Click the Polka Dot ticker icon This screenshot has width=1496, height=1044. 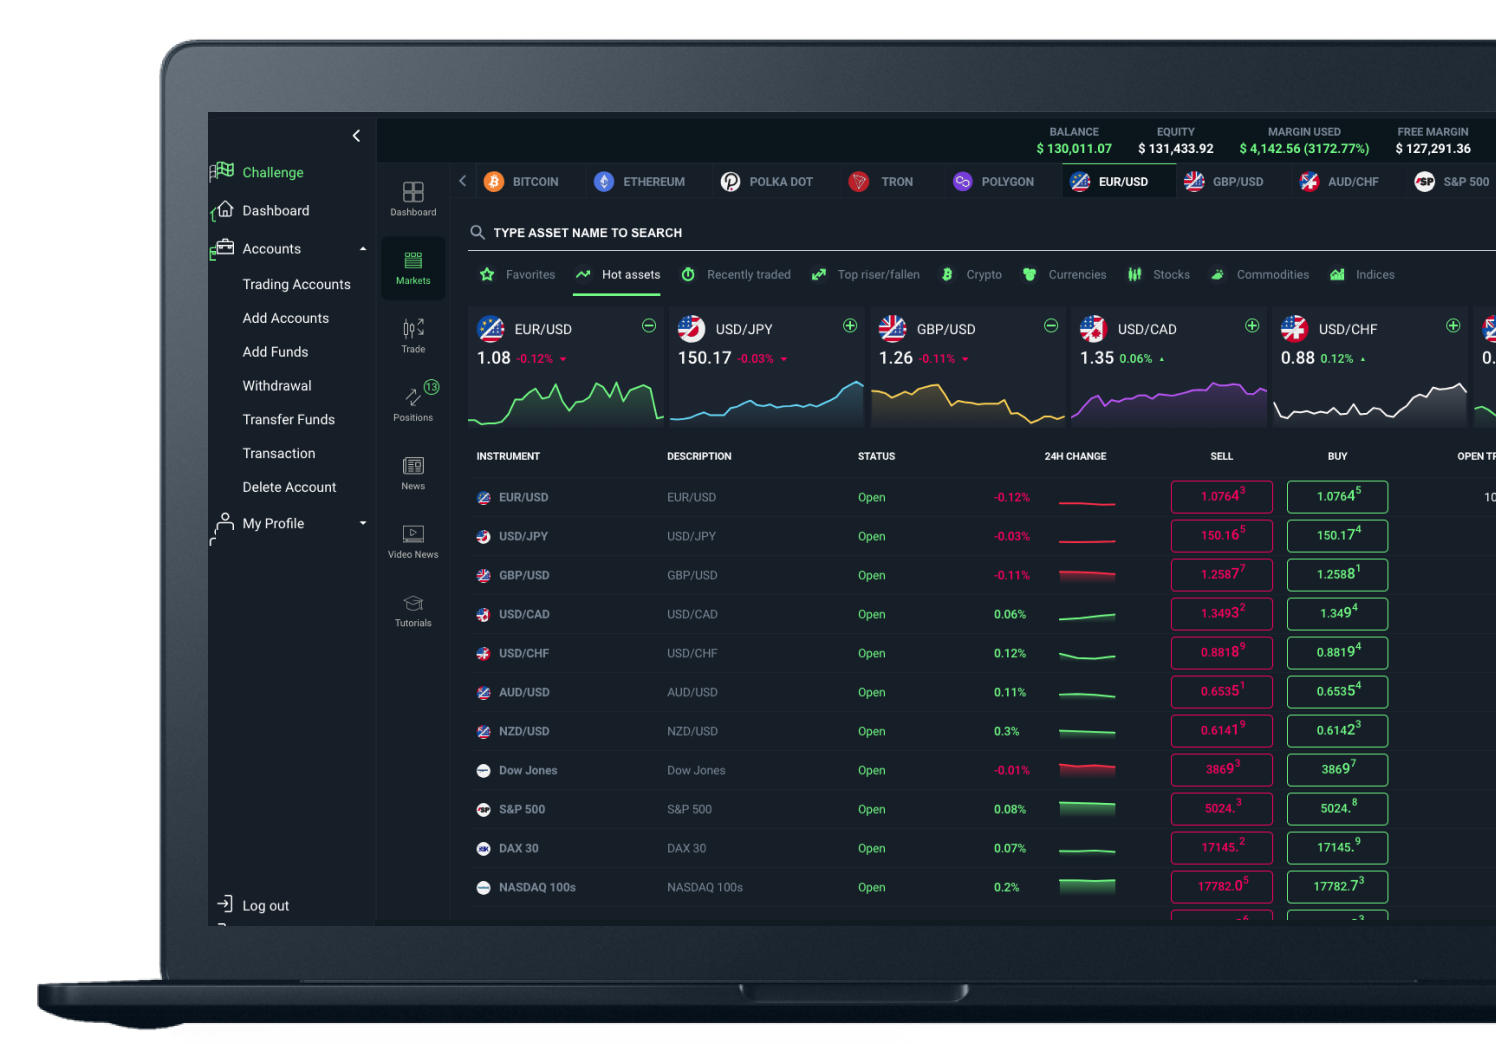click(x=731, y=181)
